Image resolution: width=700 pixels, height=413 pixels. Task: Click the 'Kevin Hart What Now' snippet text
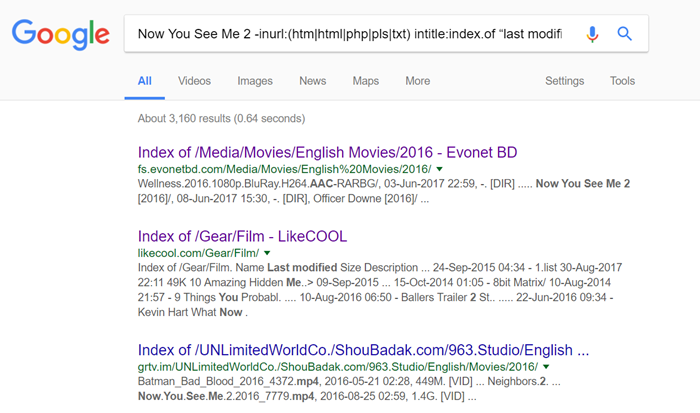(190, 312)
